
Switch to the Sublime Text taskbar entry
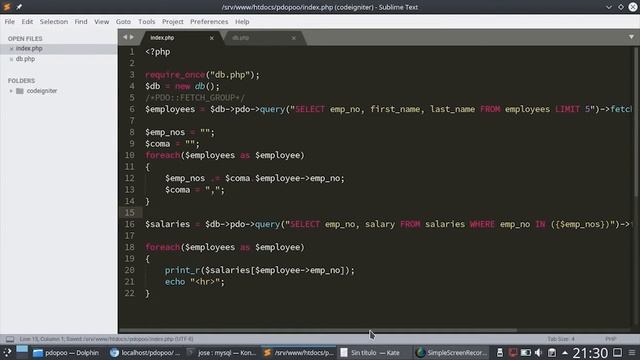pos(298,353)
